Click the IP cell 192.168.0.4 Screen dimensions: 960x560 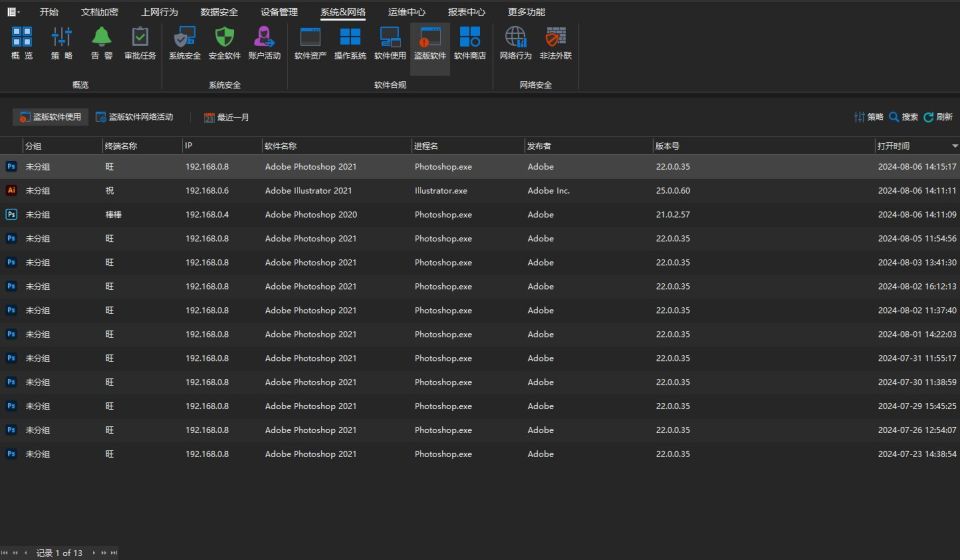coord(207,214)
